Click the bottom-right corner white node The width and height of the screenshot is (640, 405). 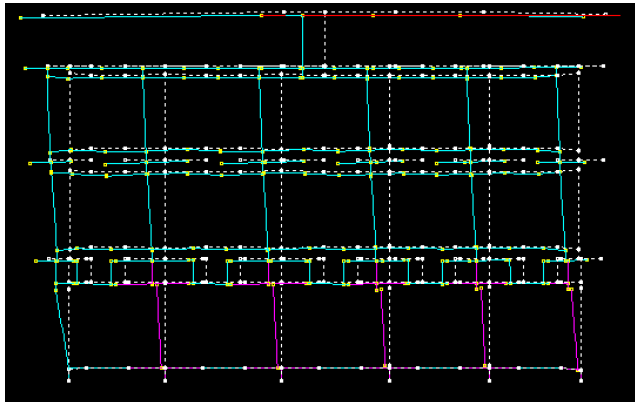click(580, 370)
